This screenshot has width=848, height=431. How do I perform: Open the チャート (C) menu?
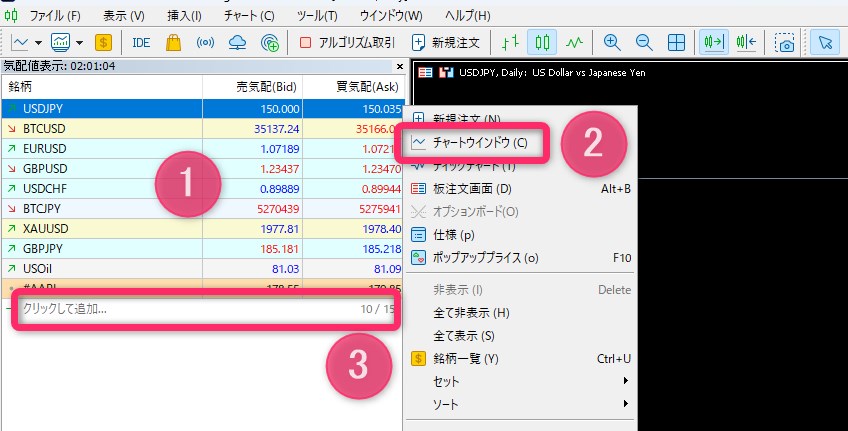(249, 16)
